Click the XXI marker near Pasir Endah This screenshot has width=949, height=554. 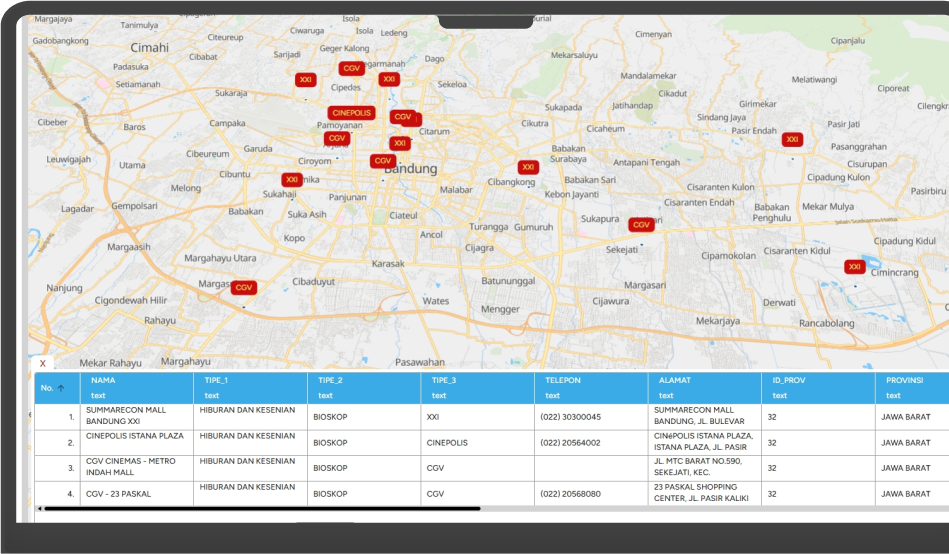[792, 139]
